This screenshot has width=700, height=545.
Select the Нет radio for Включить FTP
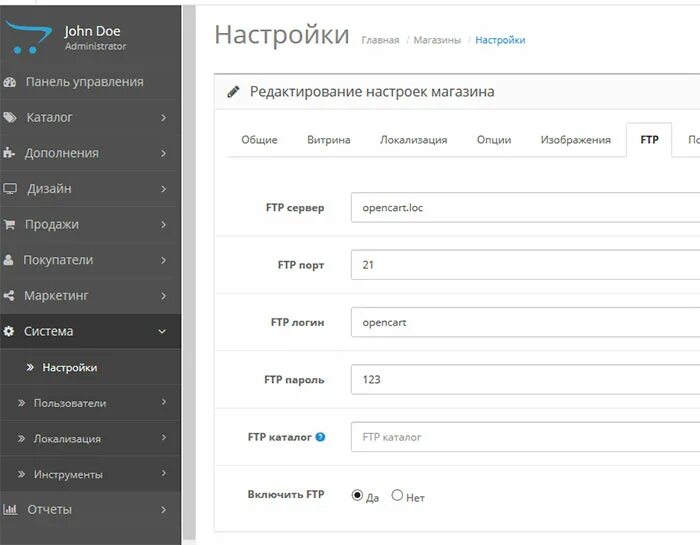tap(397, 495)
